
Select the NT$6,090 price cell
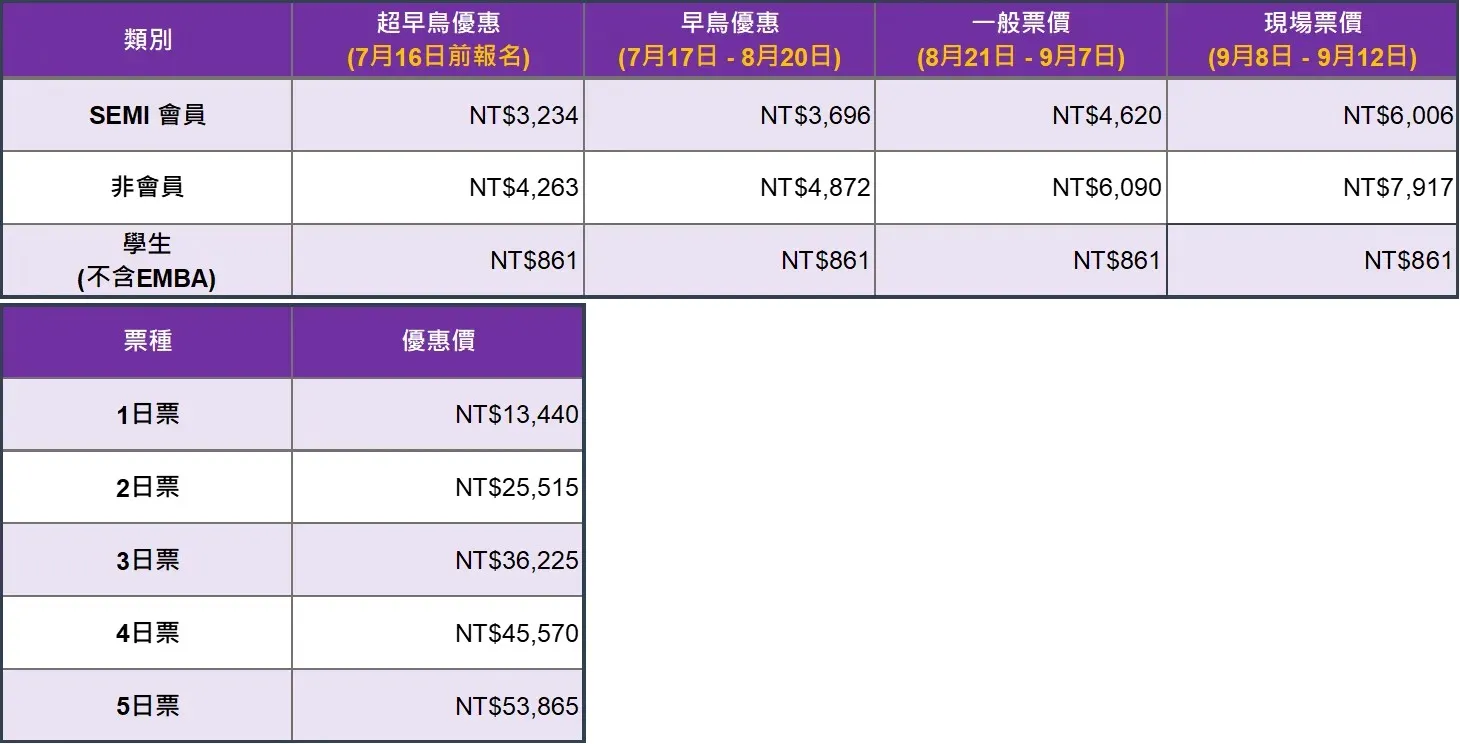(x=1021, y=187)
